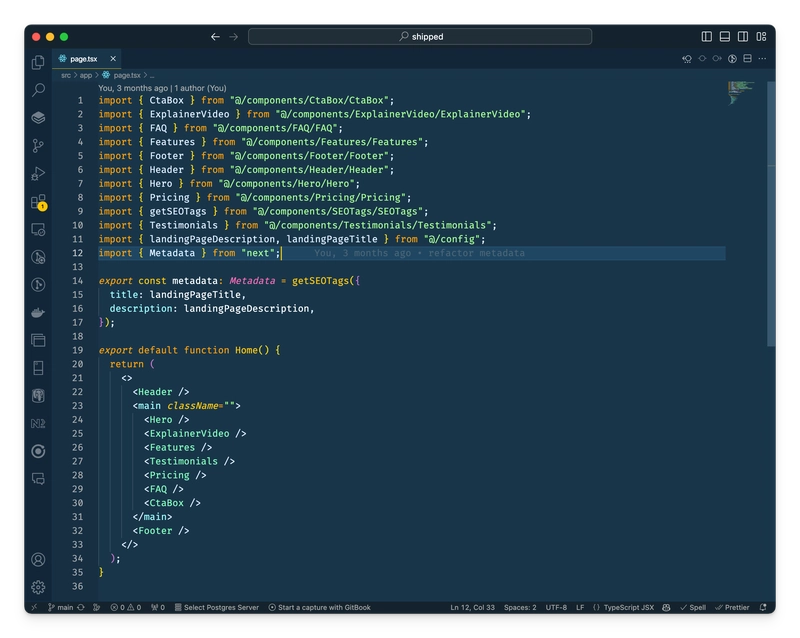Viewport: 800px width, 638px height.
Task: Toggle the secondary side bar
Action: (743, 36)
